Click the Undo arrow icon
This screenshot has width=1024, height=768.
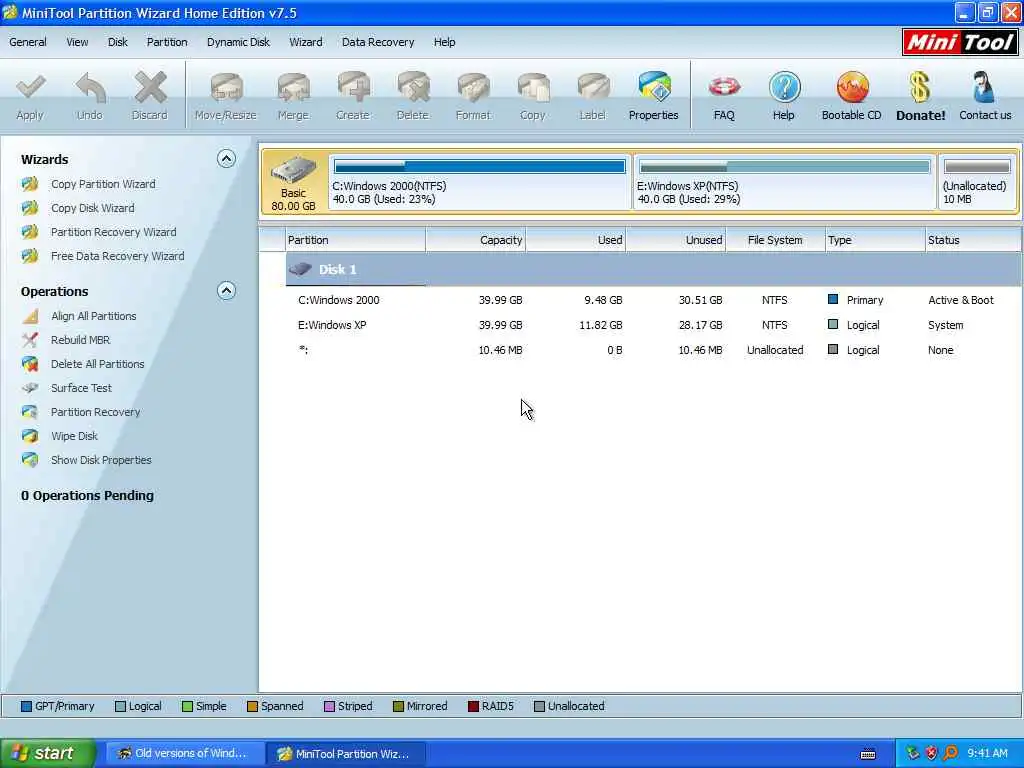click(90, 87)
